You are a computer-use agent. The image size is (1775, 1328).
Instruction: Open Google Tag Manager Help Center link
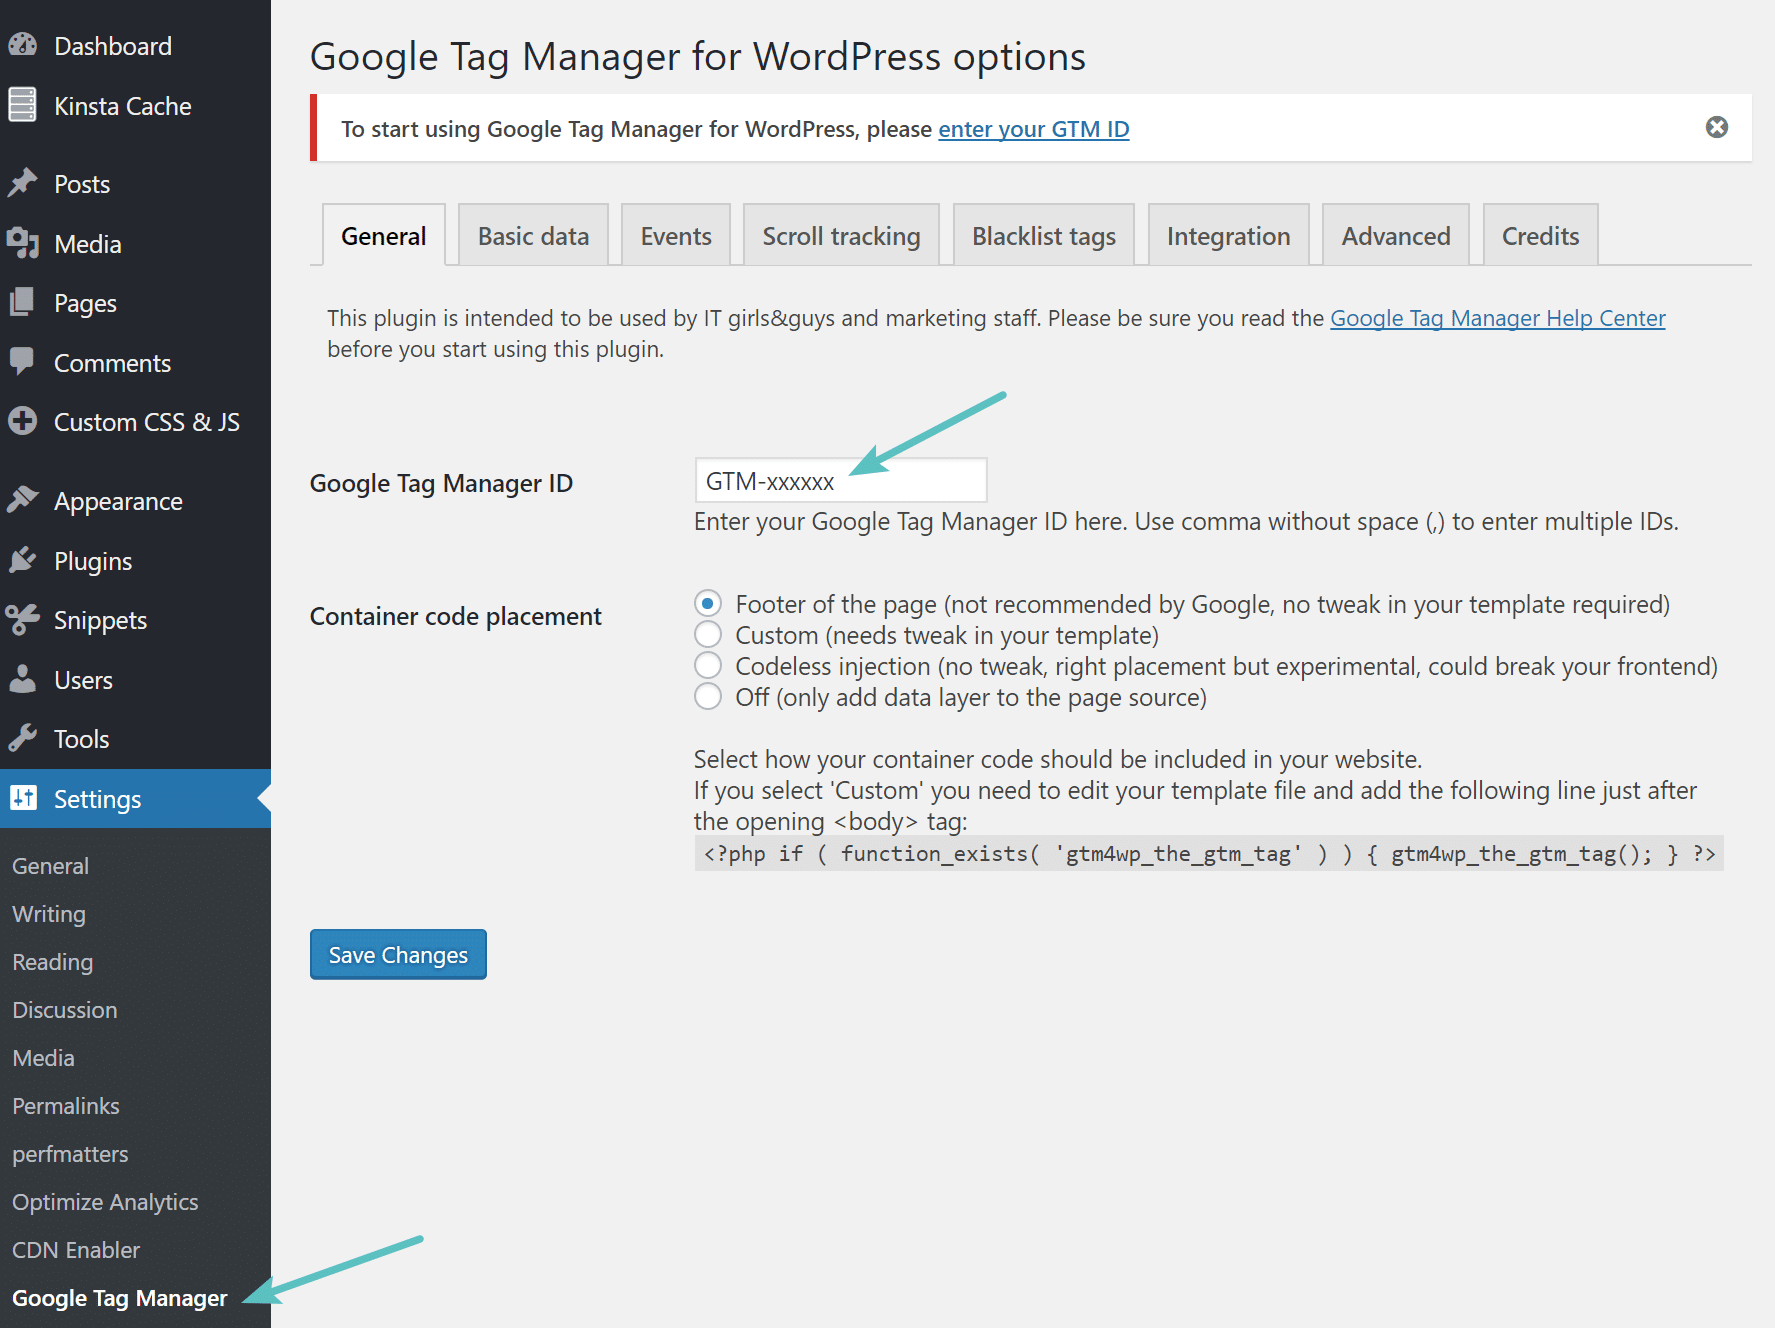pos(1497,318)
